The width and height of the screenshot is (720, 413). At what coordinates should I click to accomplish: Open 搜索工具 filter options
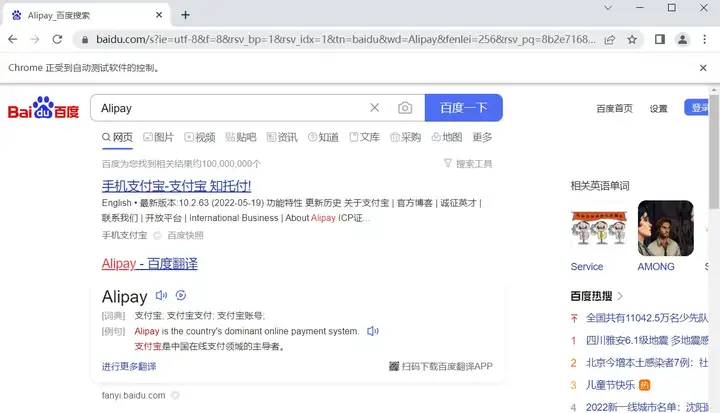tap(468, 164)
